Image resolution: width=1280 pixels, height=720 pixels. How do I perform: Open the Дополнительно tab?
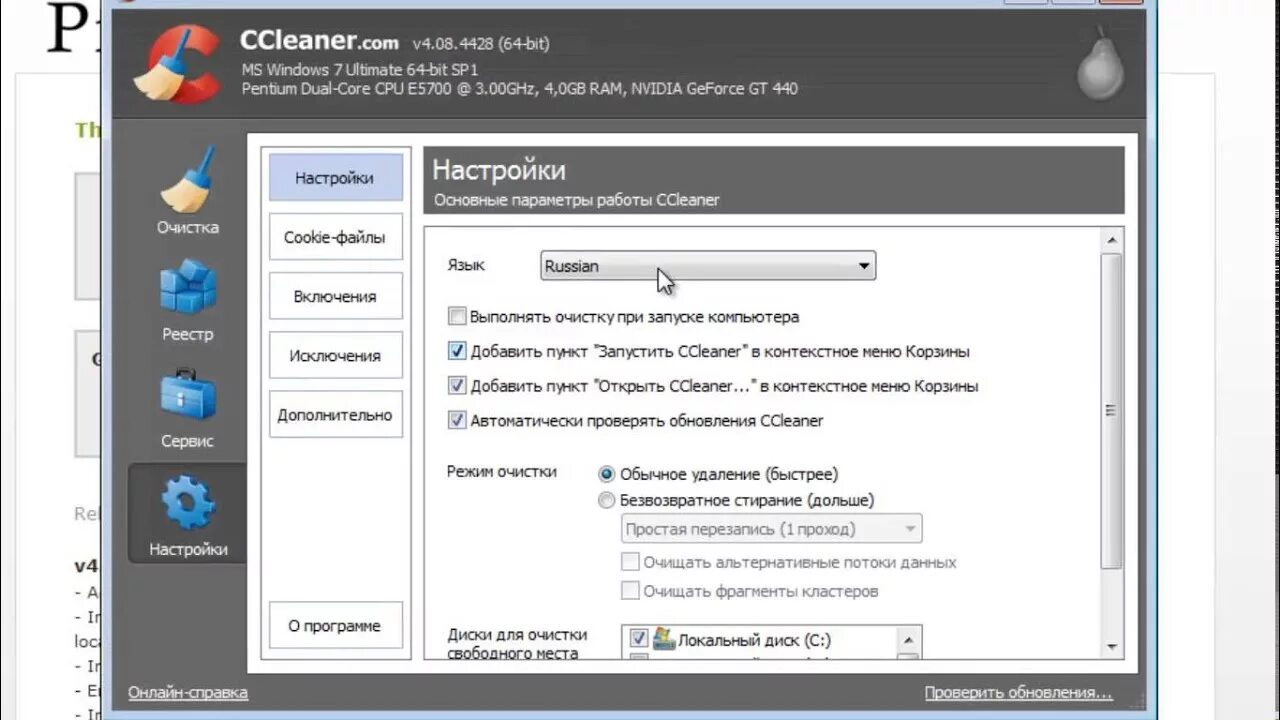335,414
